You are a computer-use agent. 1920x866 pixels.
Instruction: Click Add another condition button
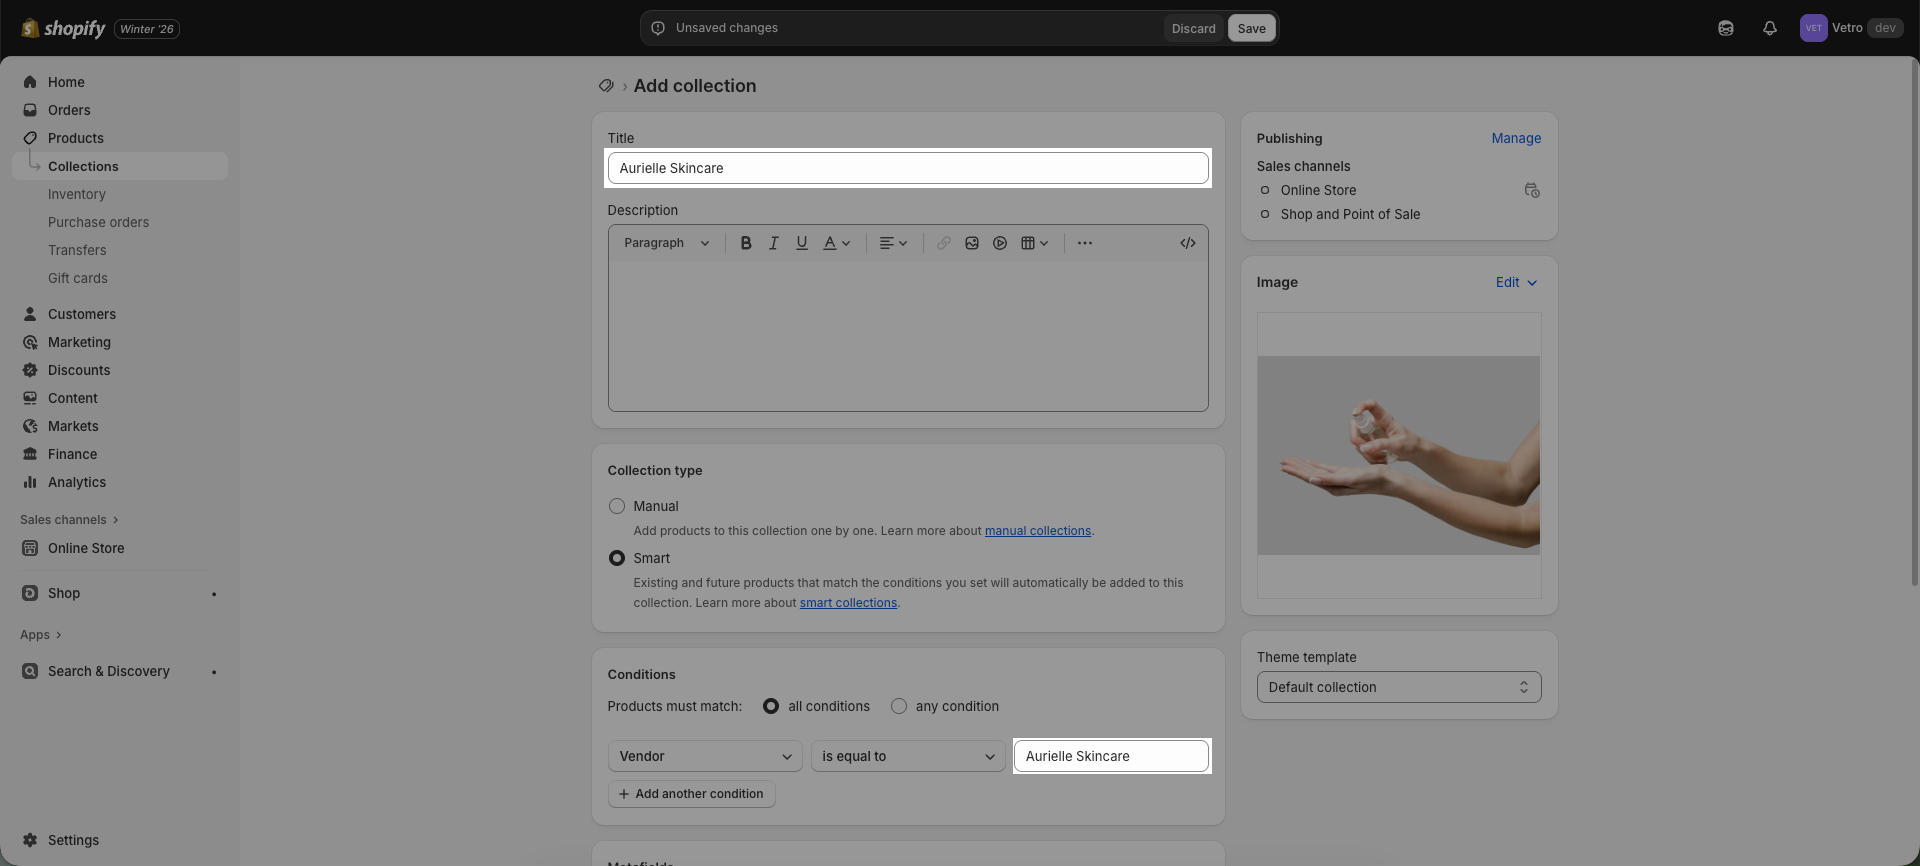point(691,794)
